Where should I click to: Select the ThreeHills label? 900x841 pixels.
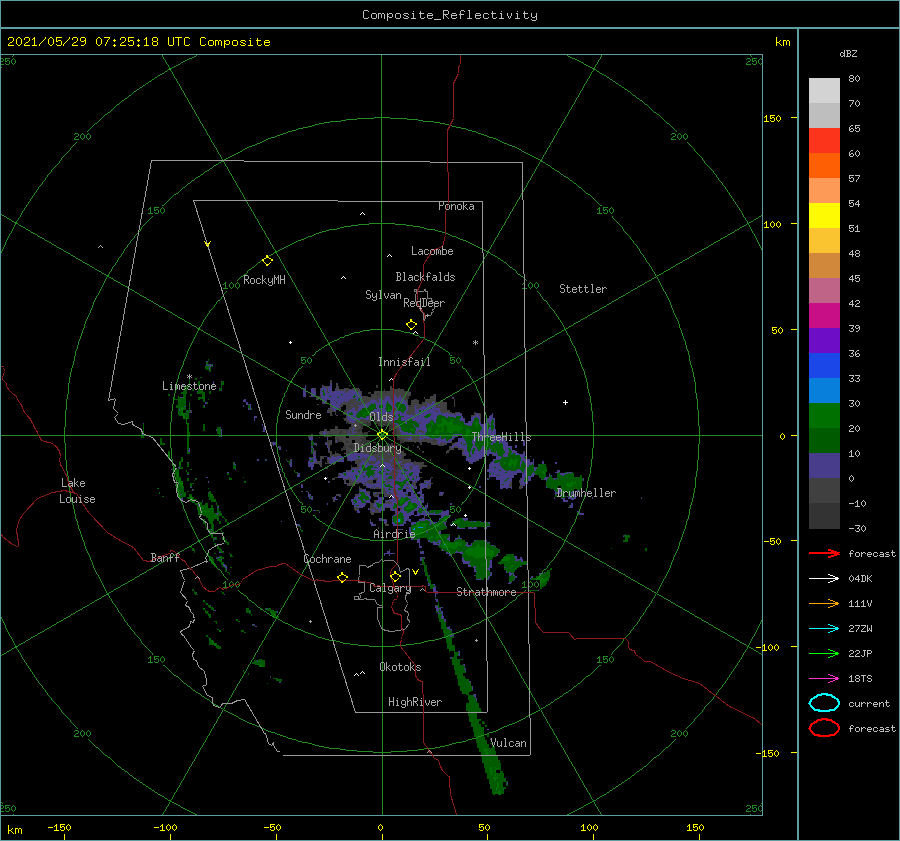(x=501, y=437)
